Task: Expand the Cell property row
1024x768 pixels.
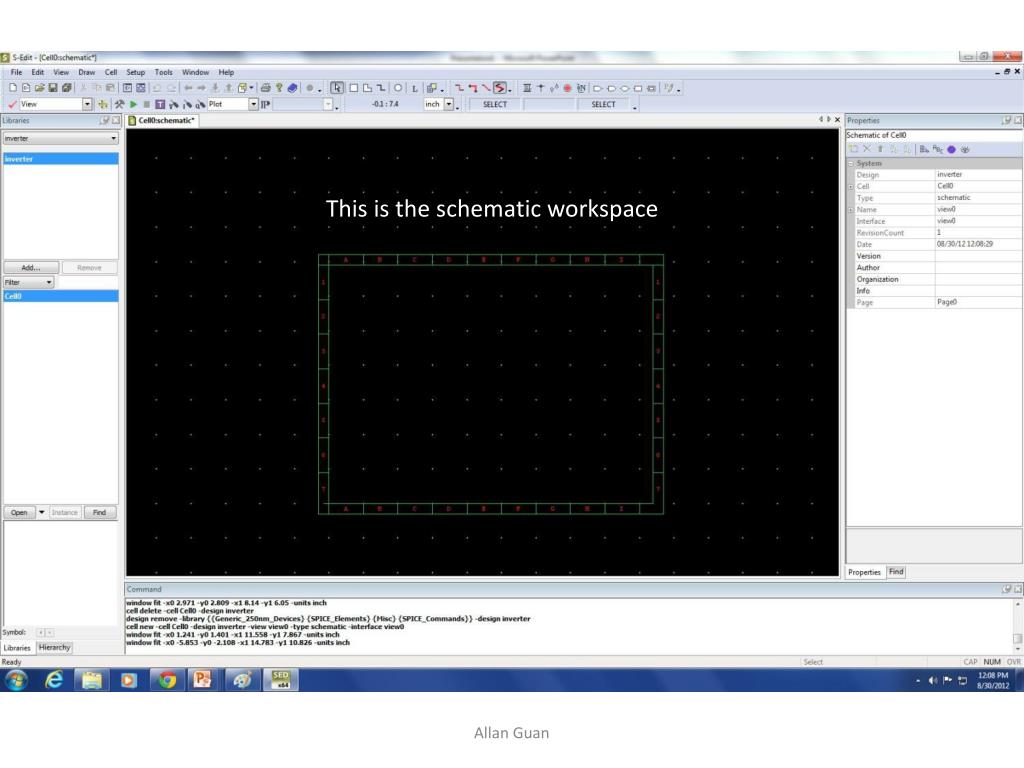Action: pos(851,187)
